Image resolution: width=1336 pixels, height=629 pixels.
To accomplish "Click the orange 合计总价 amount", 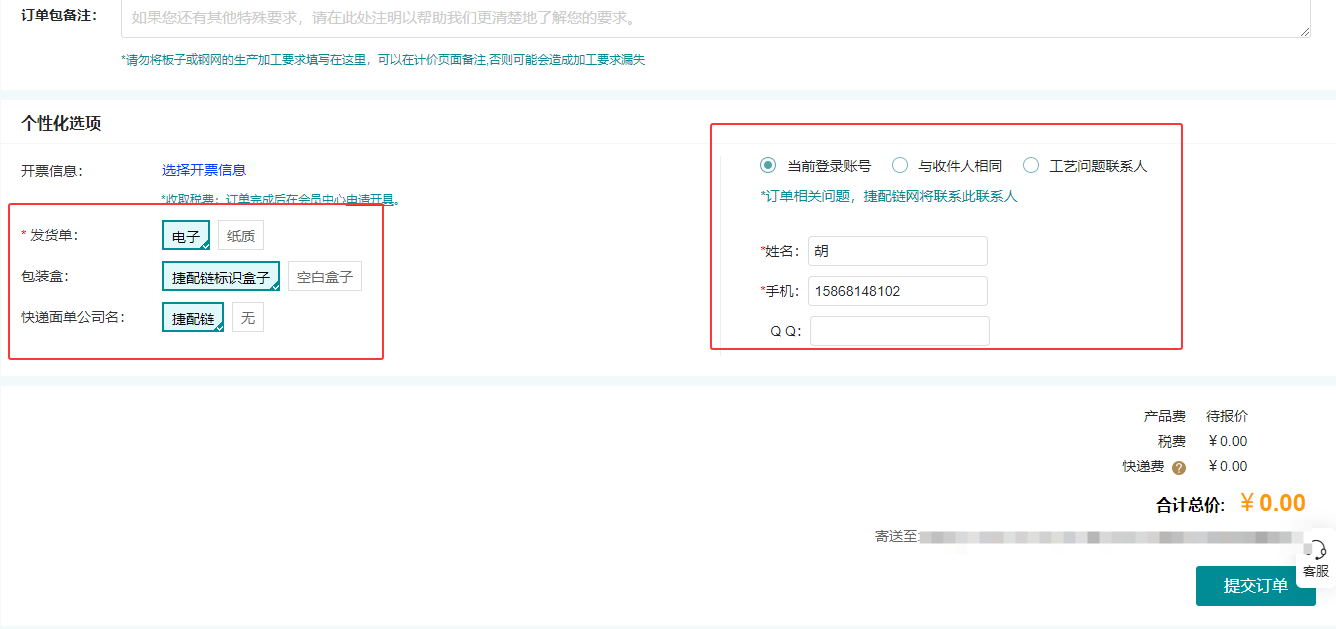I will coord(1272,503).
